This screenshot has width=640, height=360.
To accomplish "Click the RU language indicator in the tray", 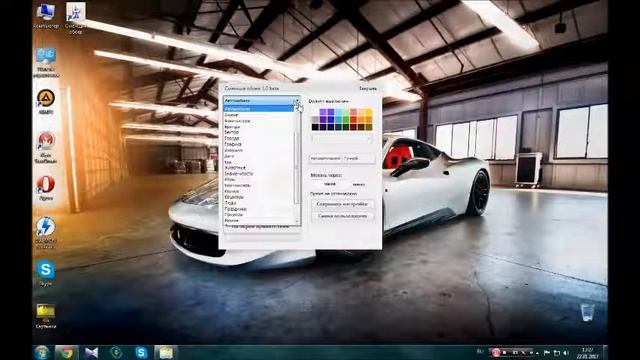I will (480, 351).
